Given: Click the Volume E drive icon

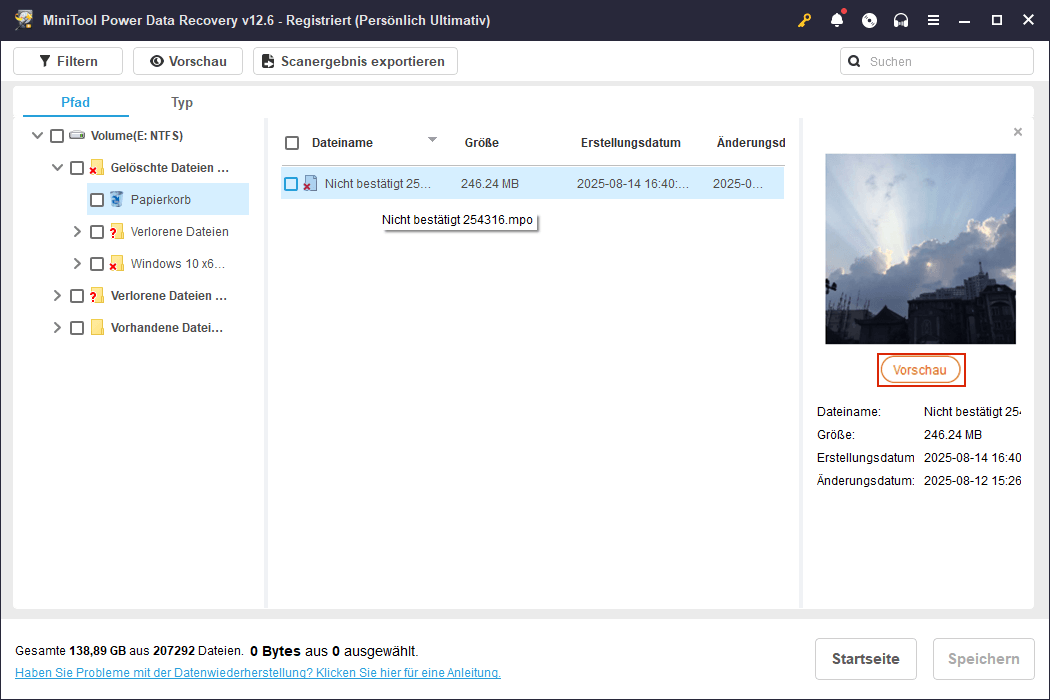Looking at the screenshot, I should 77,135.
